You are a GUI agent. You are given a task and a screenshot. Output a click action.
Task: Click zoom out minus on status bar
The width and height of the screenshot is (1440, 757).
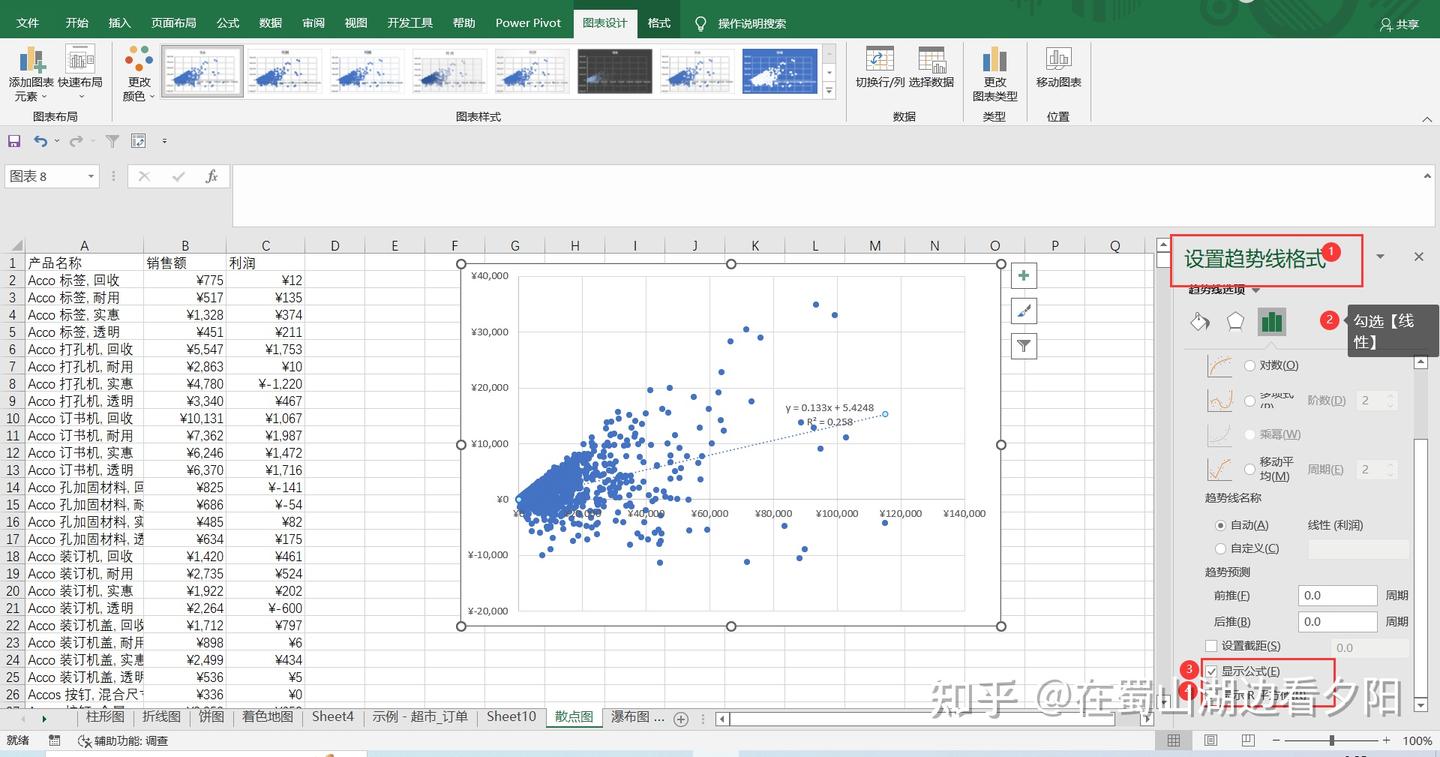pos(1275,741)
